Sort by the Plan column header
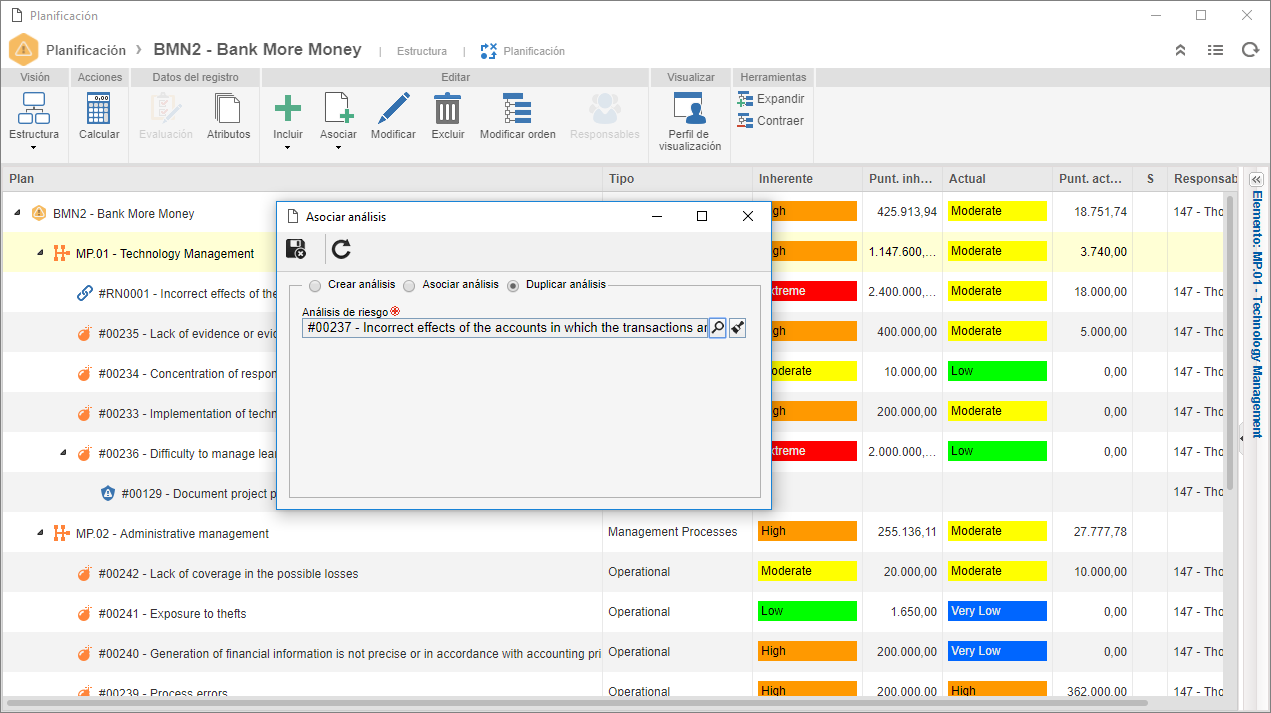 coord(302,178)
